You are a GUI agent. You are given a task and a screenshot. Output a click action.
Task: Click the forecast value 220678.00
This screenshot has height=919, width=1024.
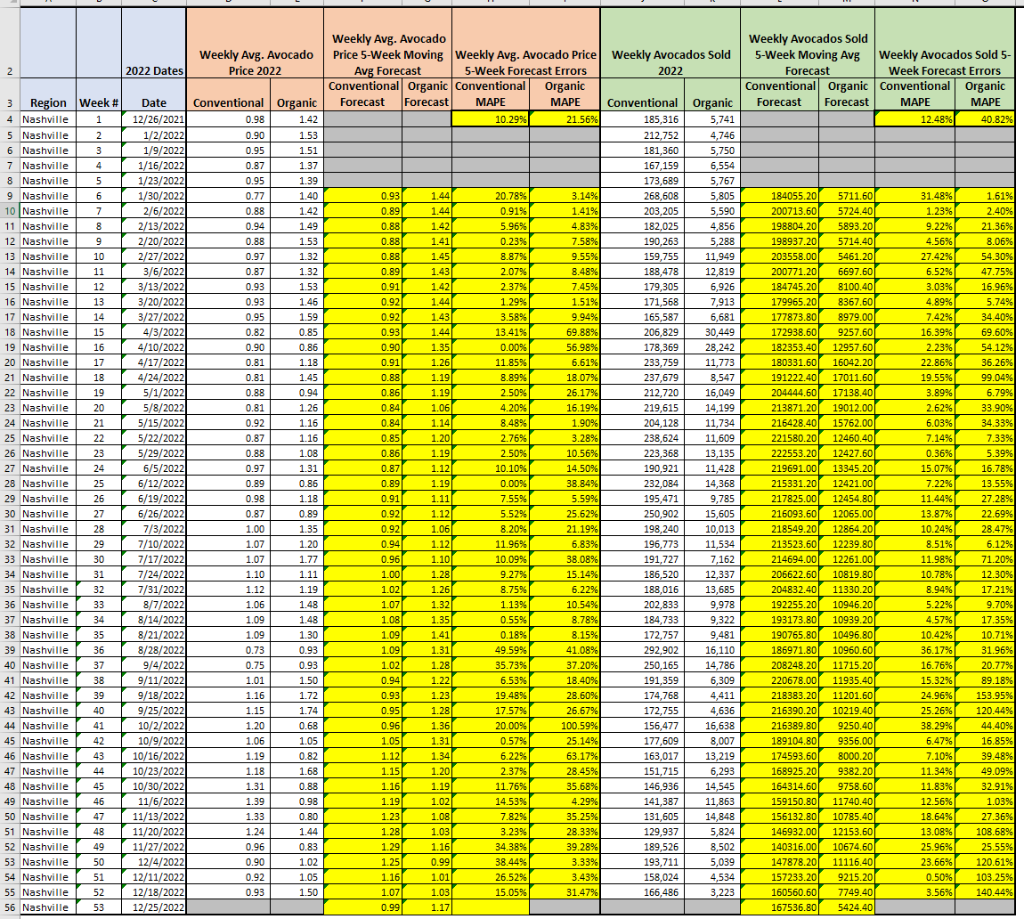point(780,680)
